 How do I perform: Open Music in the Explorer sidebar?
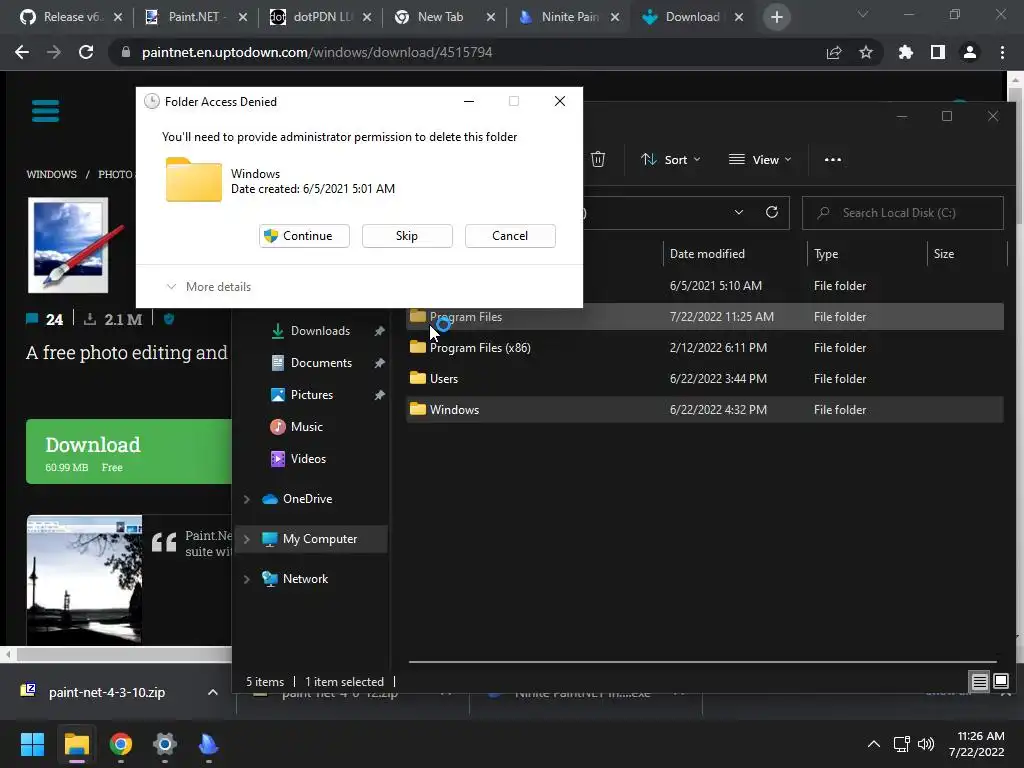(306, 426)
